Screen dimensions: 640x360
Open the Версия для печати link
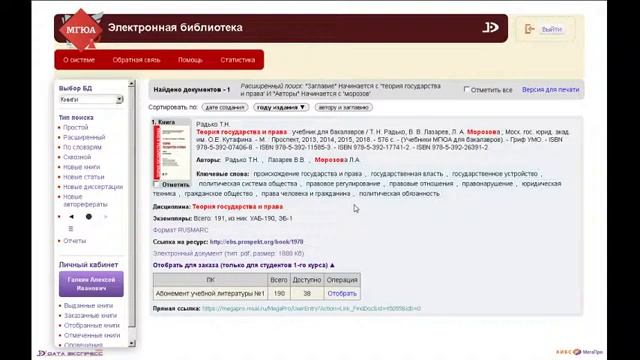click(x=550, y=89)
